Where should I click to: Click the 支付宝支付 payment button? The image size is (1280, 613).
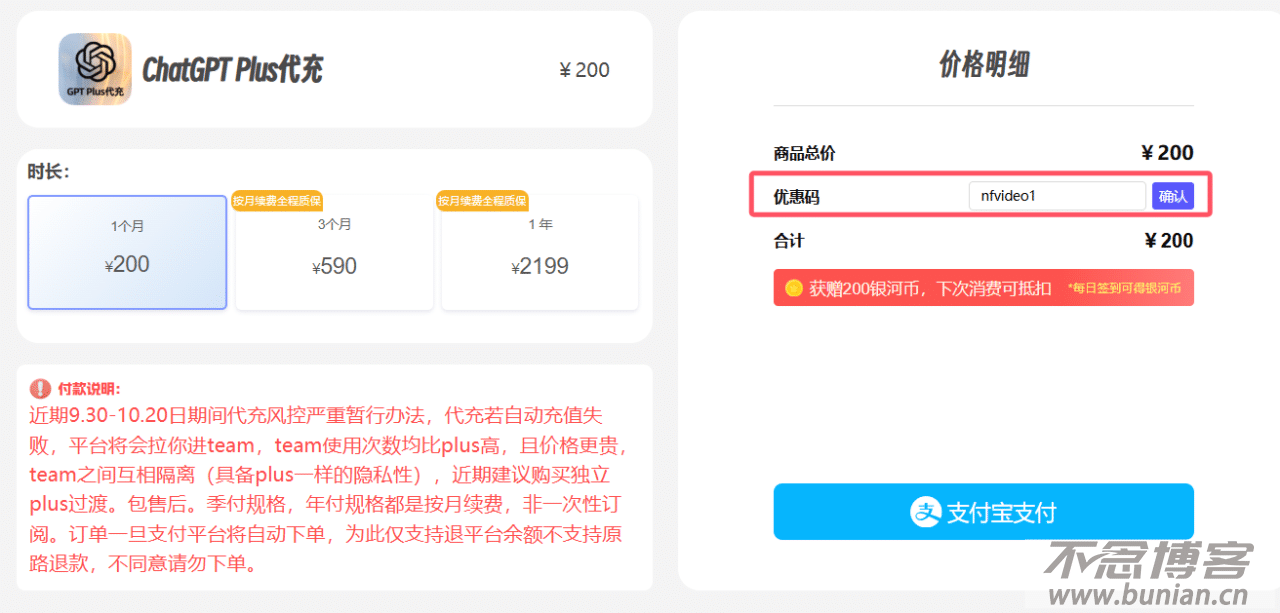(x=983, y=511)
